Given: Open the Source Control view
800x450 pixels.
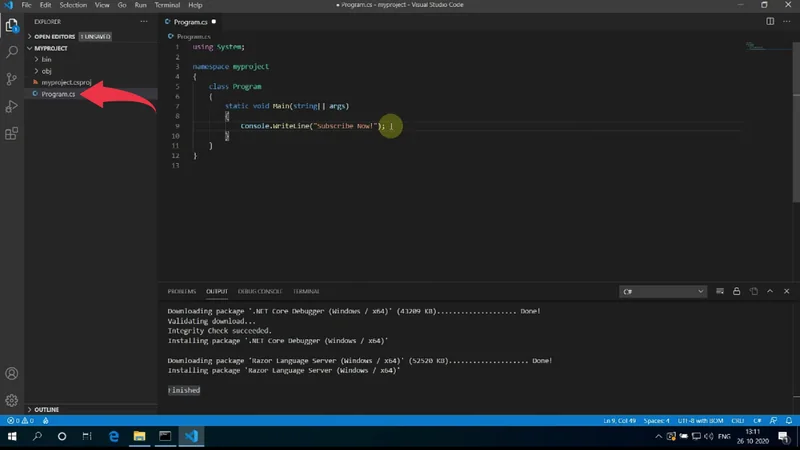Looking at the screenshot, I should click(x=12, y=78).
